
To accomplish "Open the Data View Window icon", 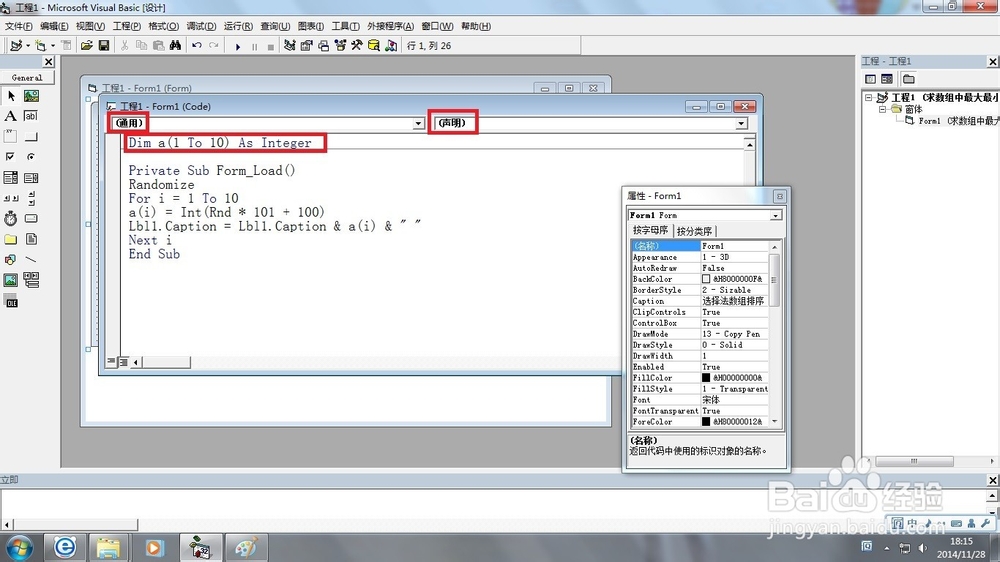I will coord(374,45).
